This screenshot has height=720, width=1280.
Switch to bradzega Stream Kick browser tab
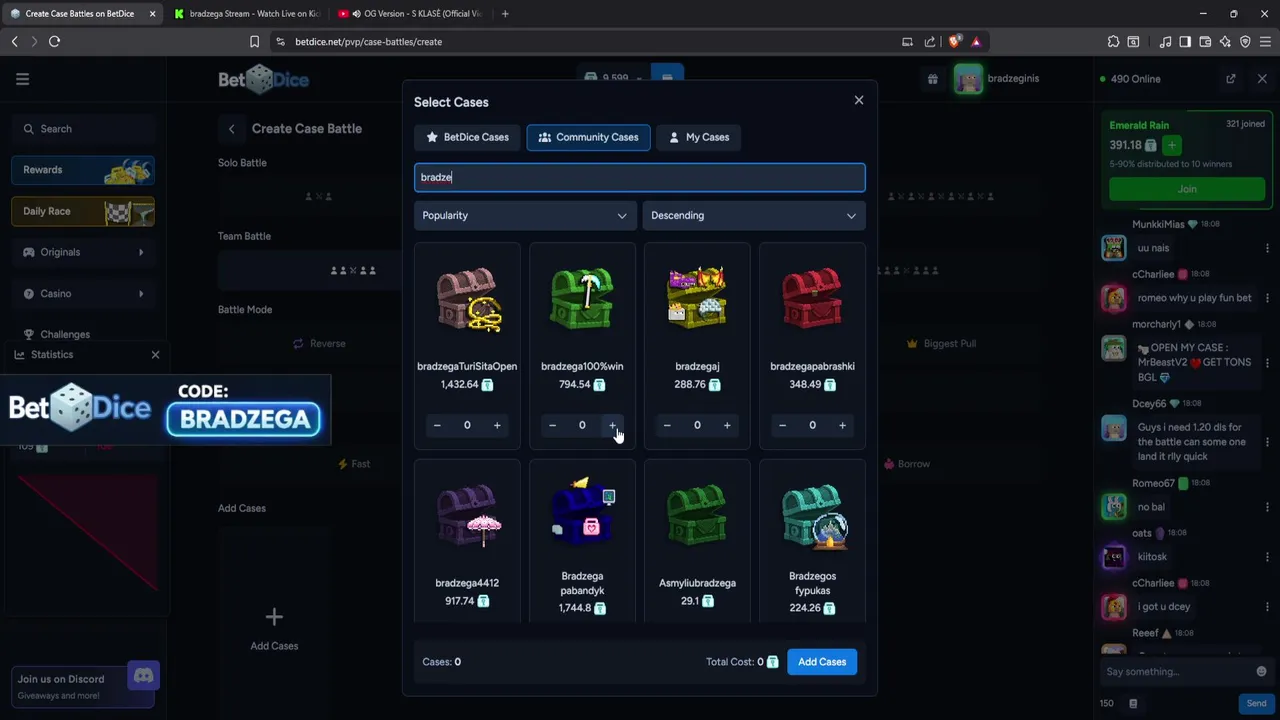(246, 14)
